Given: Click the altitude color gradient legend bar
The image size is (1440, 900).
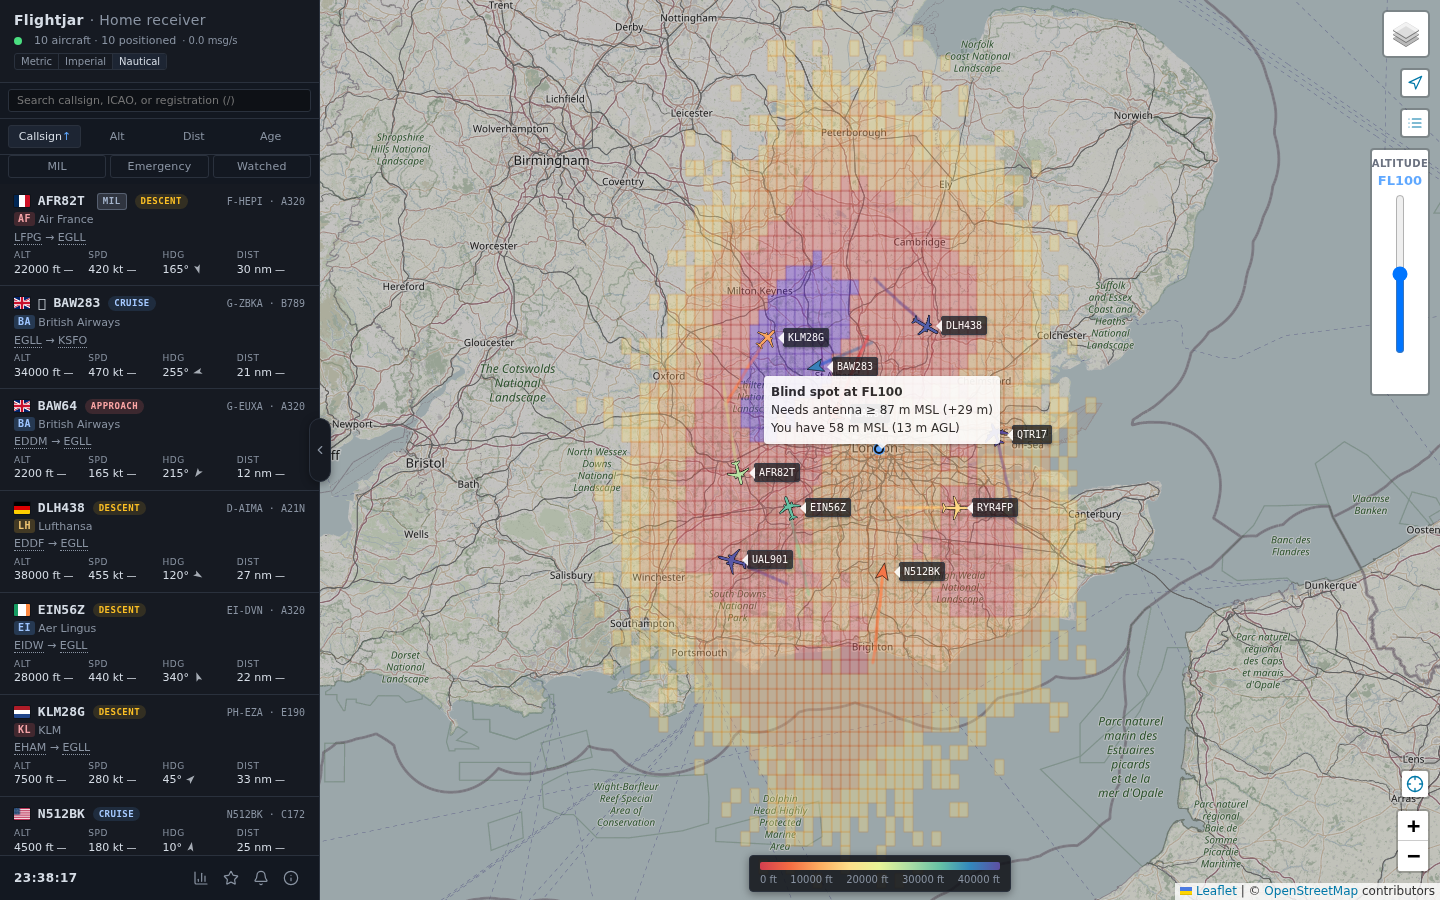Looking at the screenshot, I should point(880,866).
